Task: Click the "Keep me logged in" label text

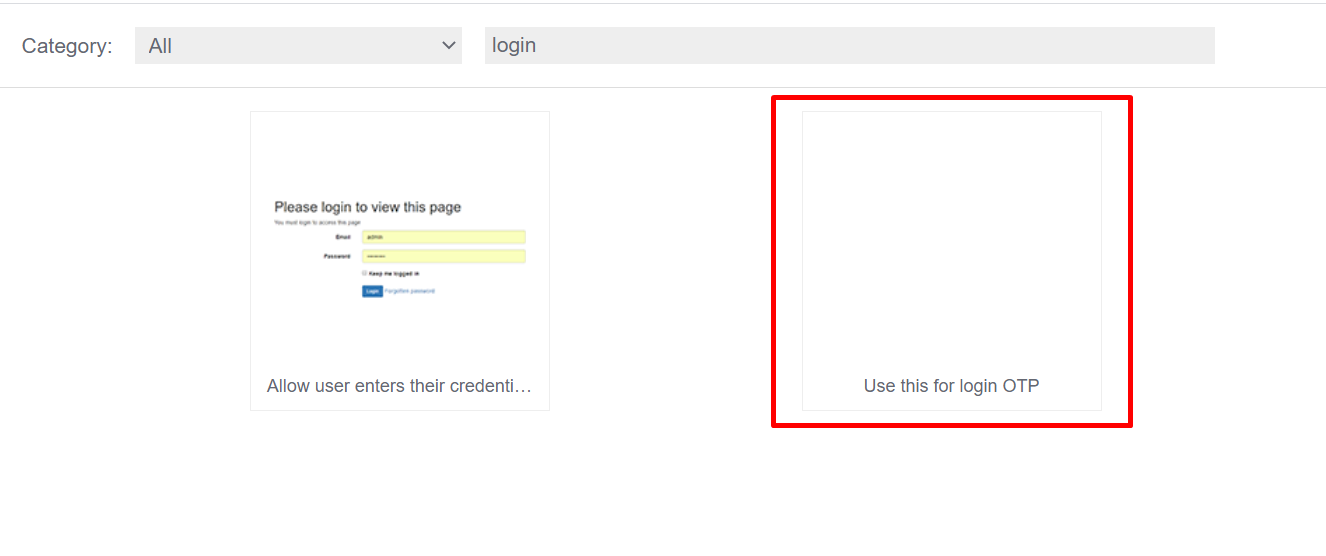Action: [394, 273]
